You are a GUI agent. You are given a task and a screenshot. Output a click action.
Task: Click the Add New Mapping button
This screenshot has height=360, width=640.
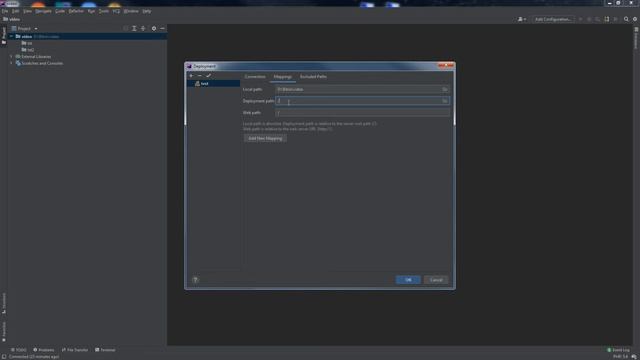265,138
